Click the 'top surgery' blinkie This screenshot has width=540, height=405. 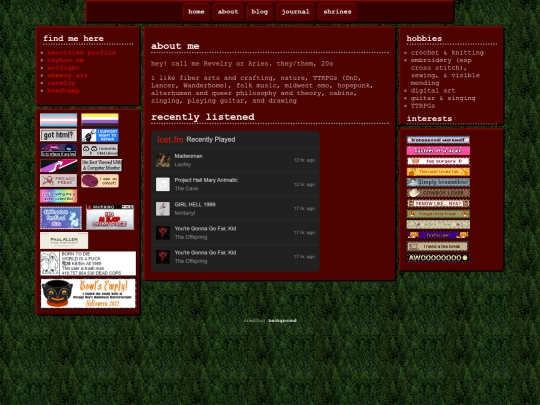(x=438, y=161)
